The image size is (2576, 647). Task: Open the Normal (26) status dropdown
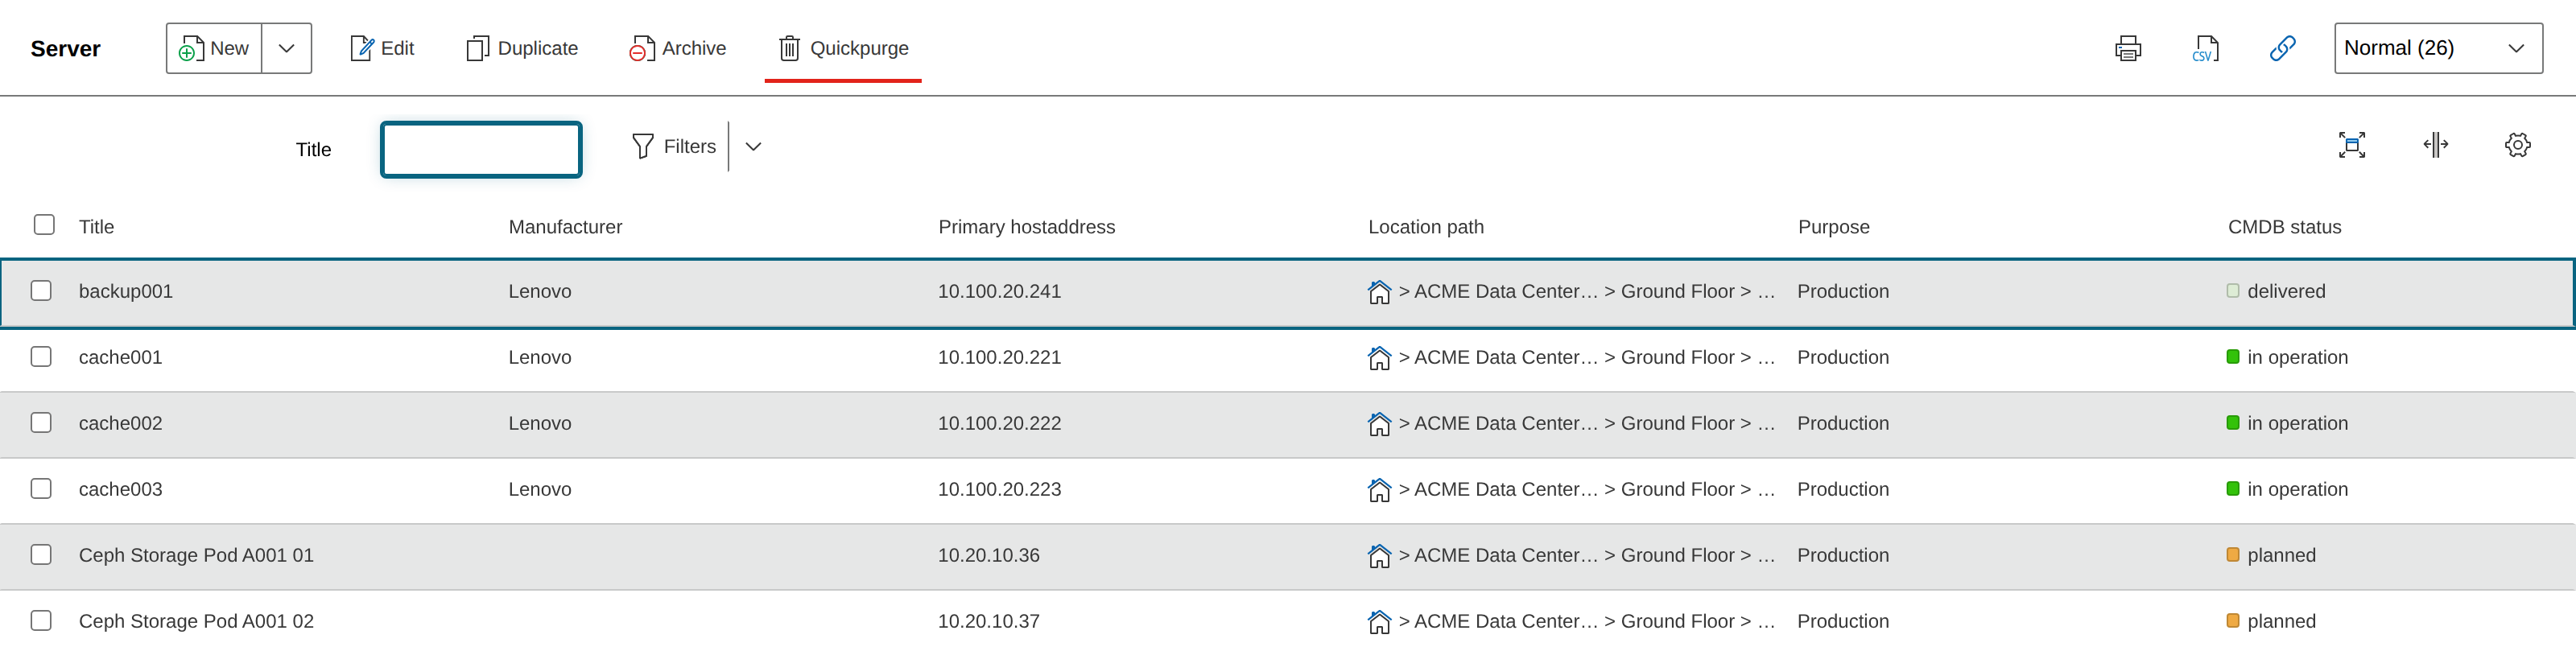tap(2438, 48)
